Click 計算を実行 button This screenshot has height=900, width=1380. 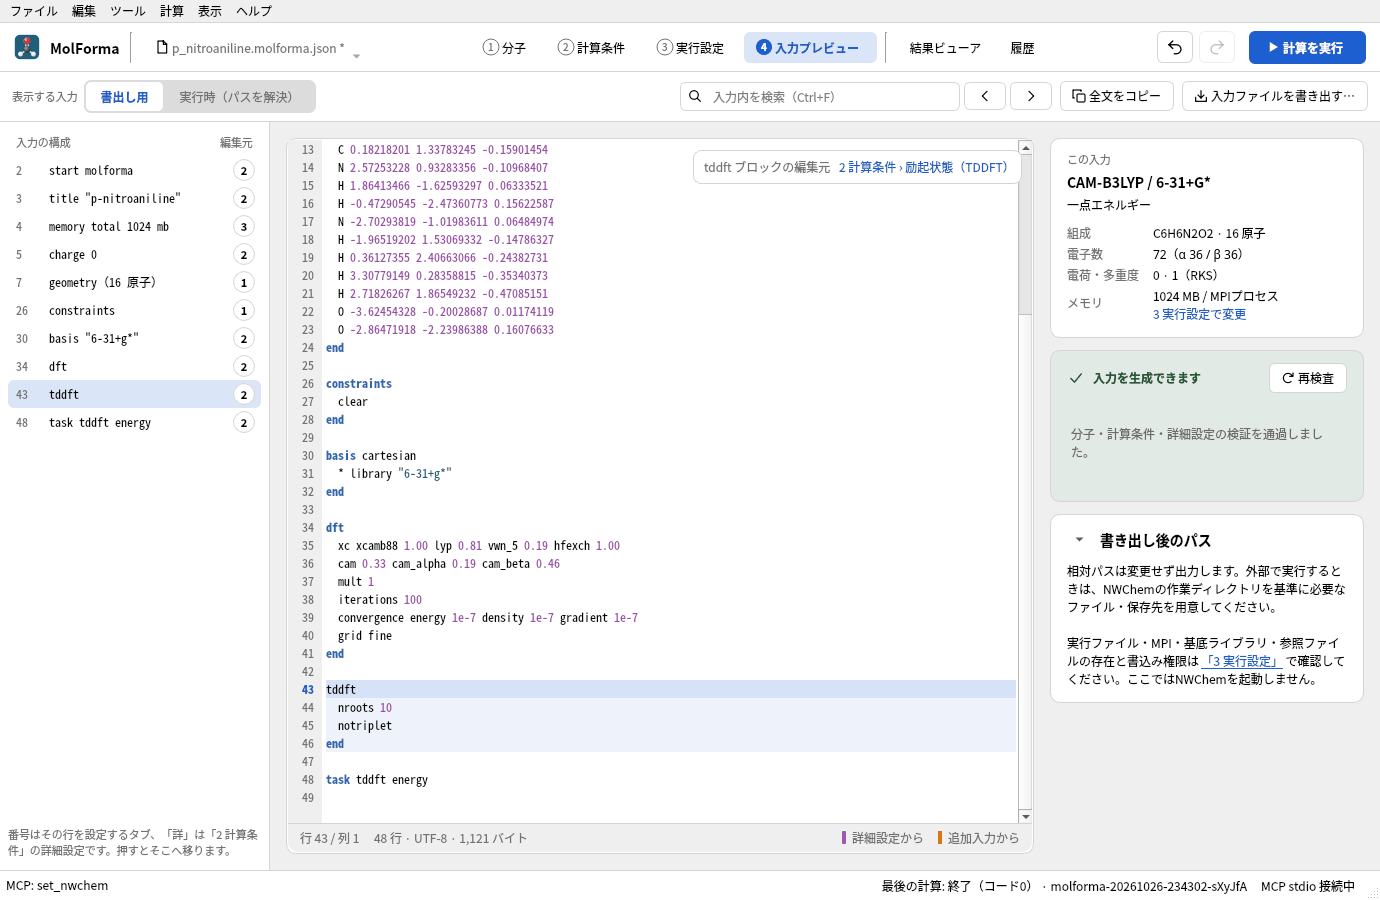click(1307, 47)
